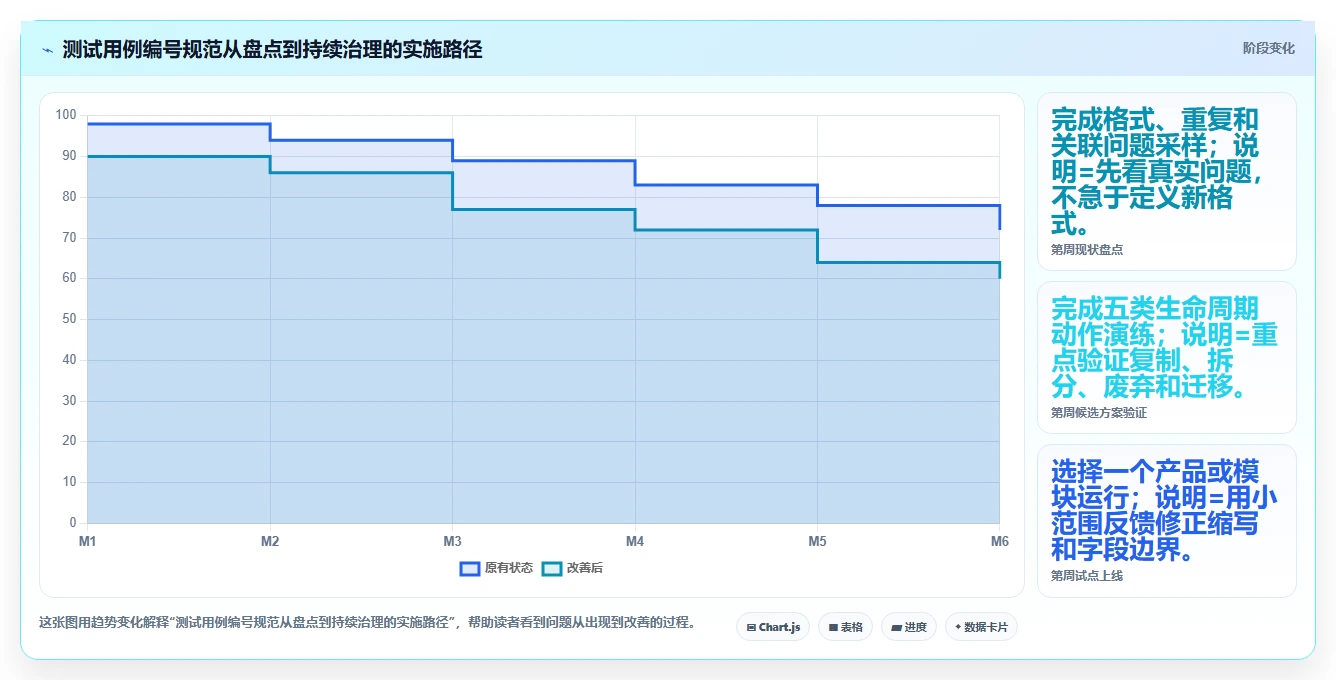Click the M4 axis label
The width and height of the screenshot is (1336, 680).
(x=635, y=541)
